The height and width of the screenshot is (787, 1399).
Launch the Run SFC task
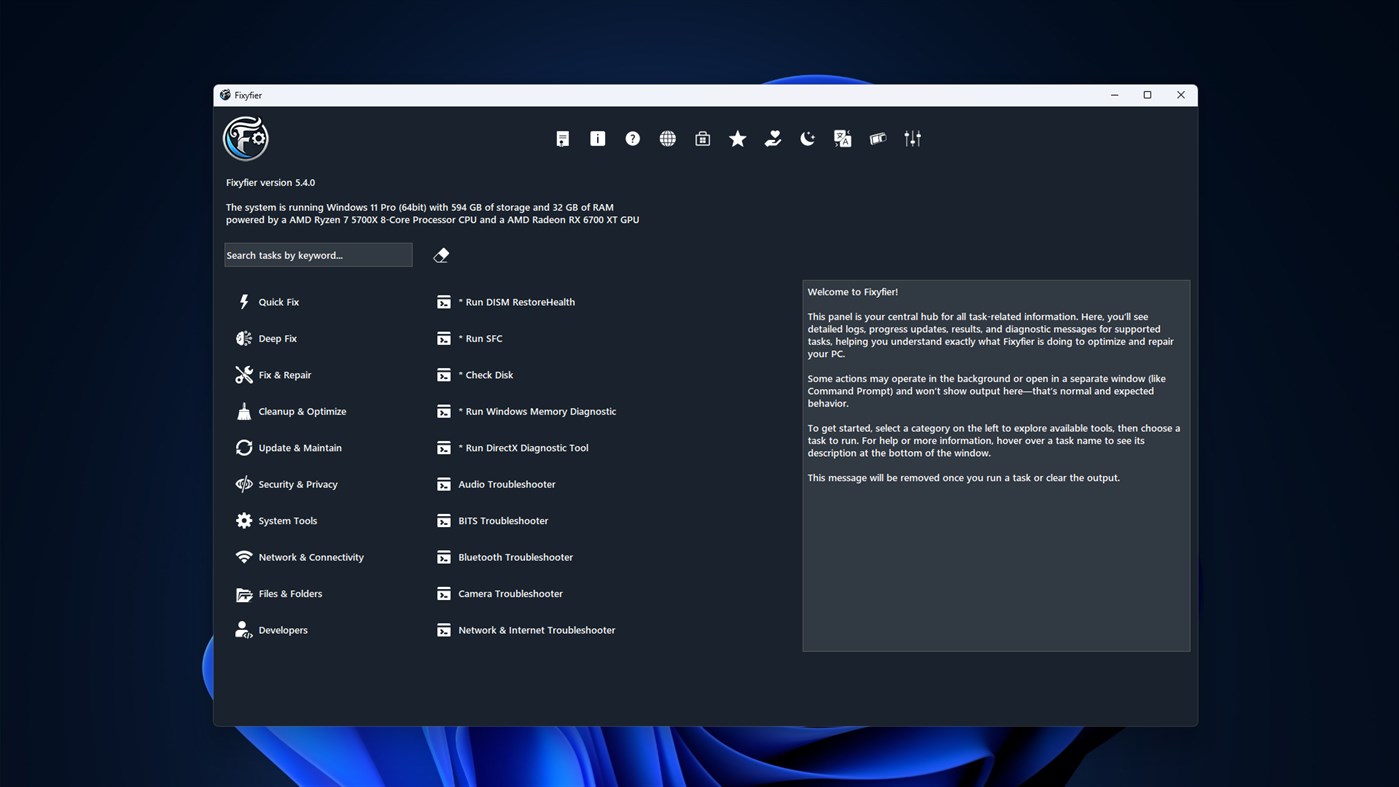[470, 339]
